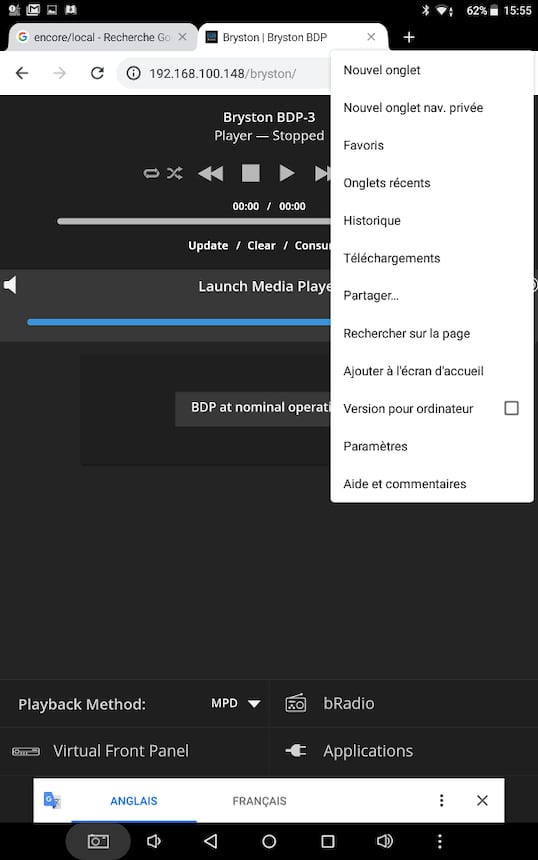Click the rewind previous track button
538x860 pixels.
pos(211,173)
